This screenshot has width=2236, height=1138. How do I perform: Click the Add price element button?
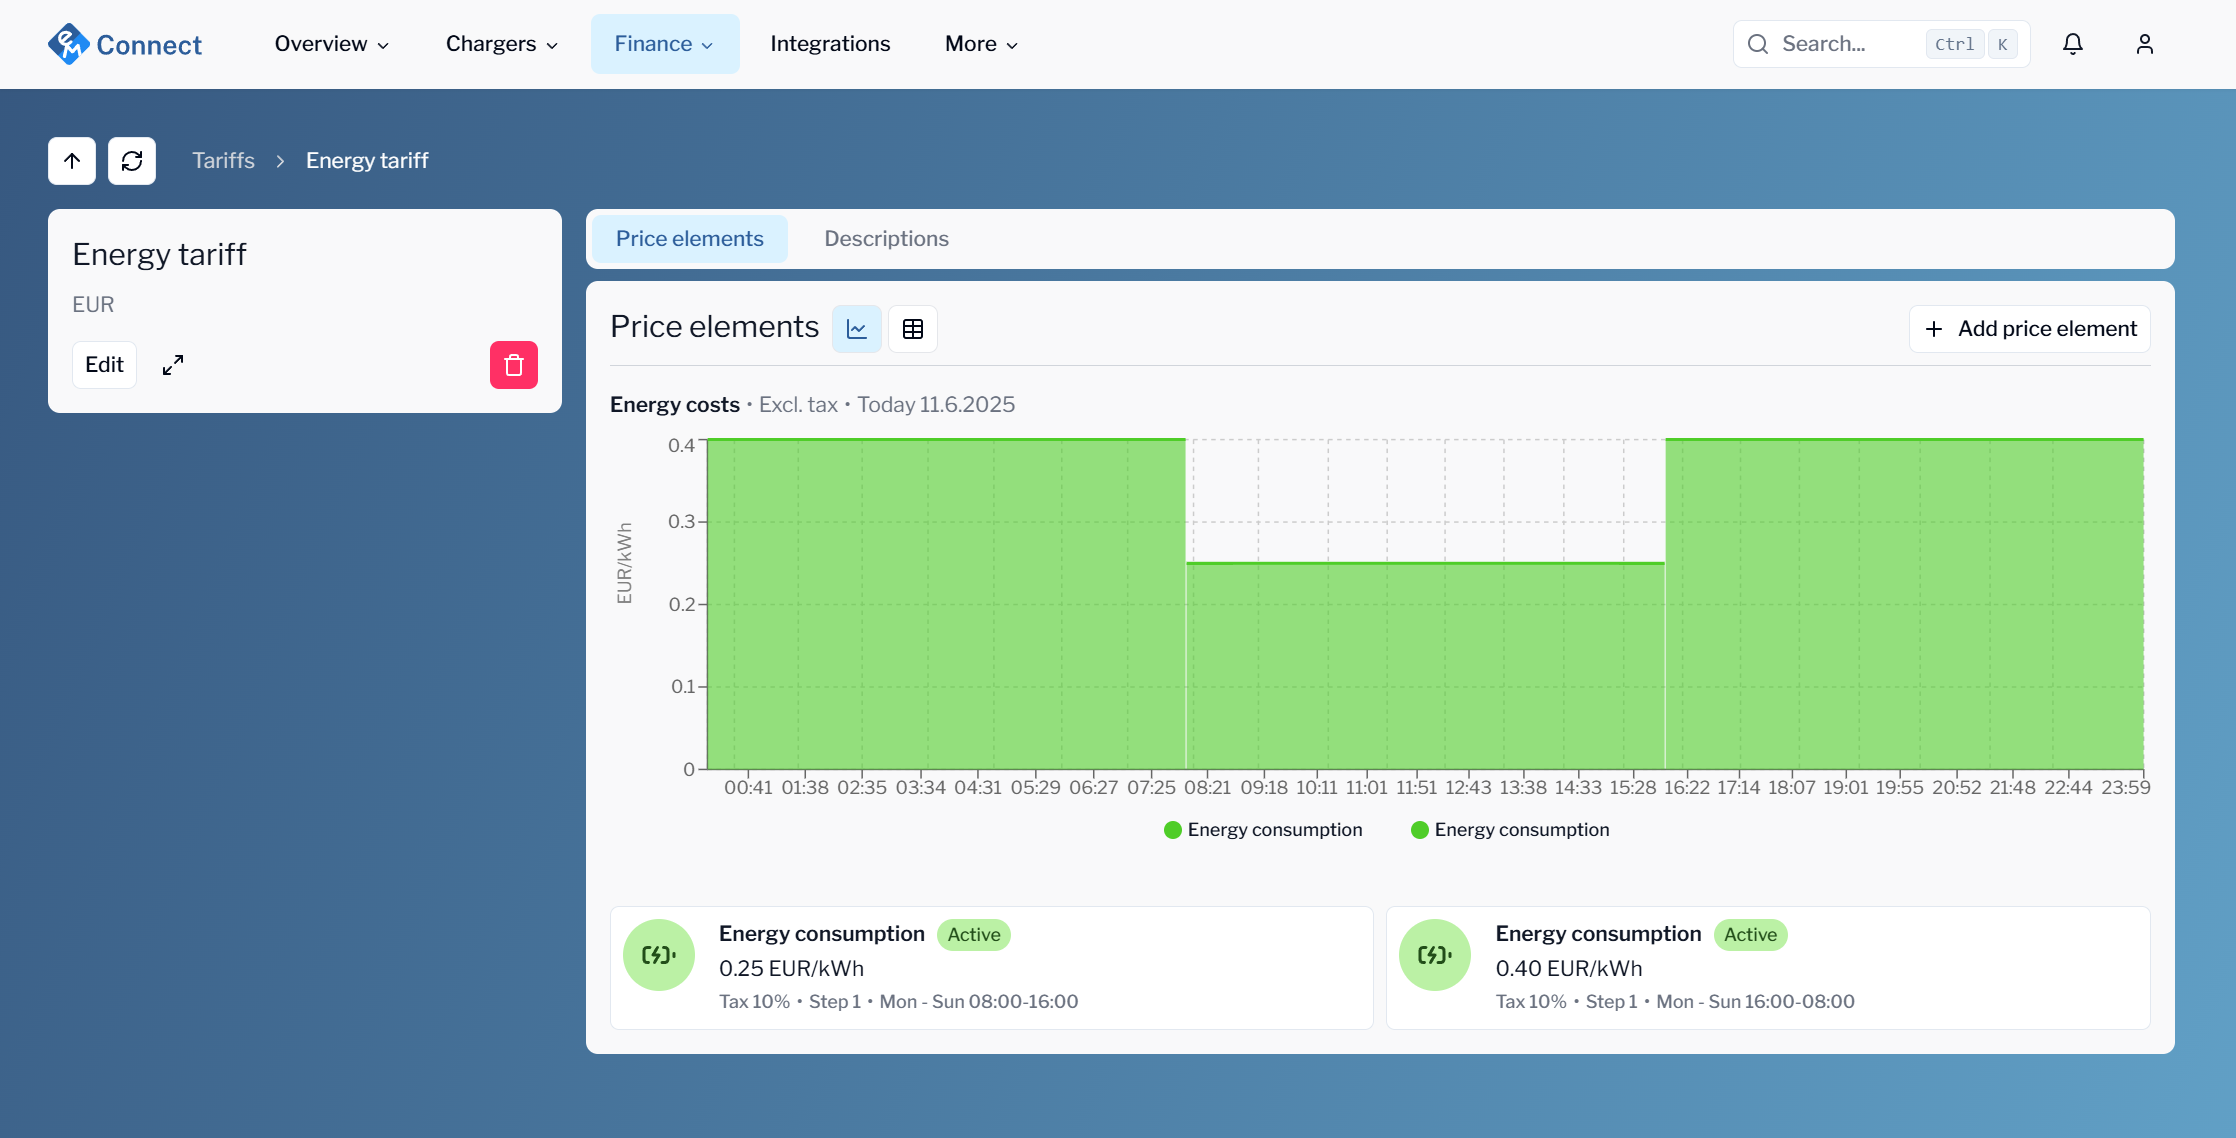2030,329
